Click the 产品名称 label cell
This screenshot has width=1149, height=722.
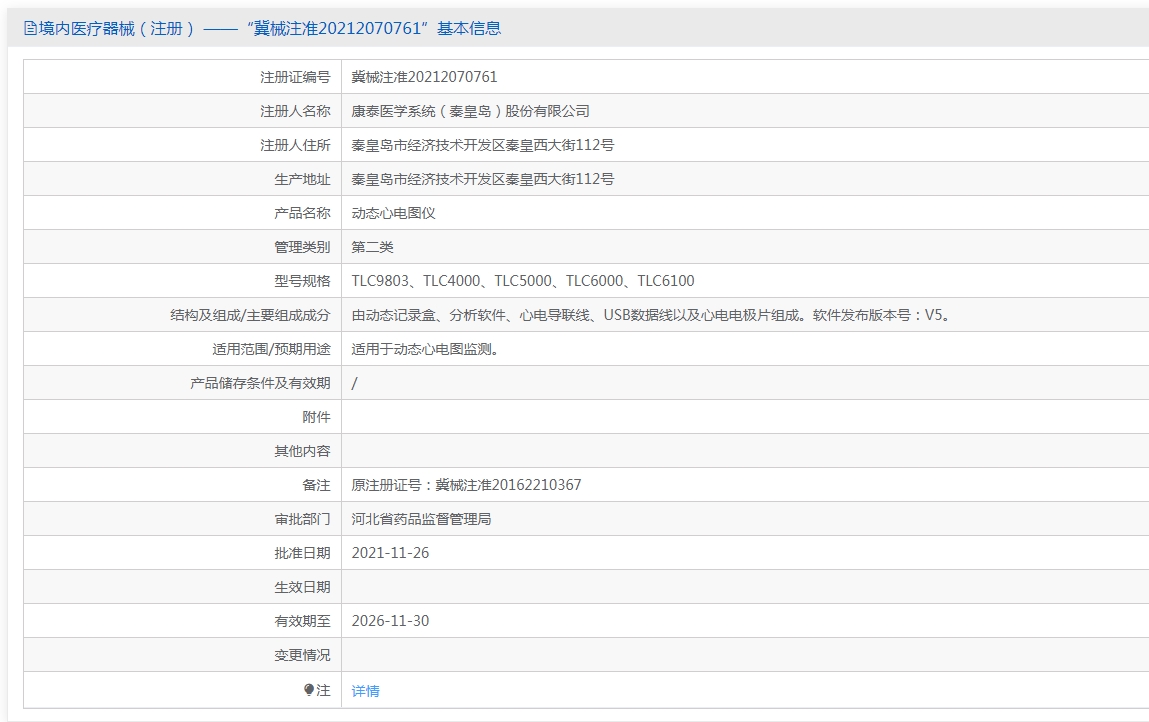[182, 213]
